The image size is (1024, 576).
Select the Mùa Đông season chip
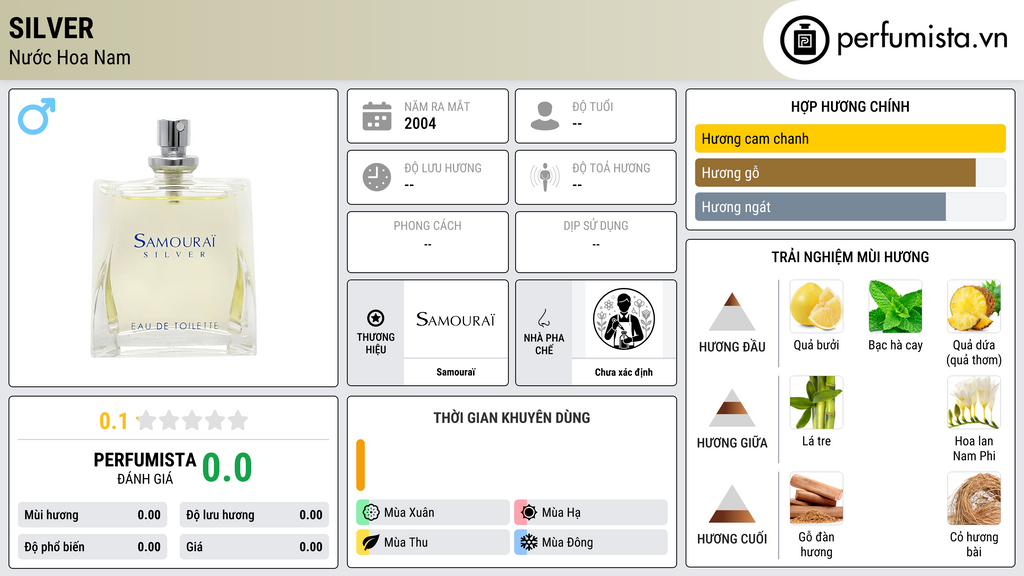pos(591,542)
